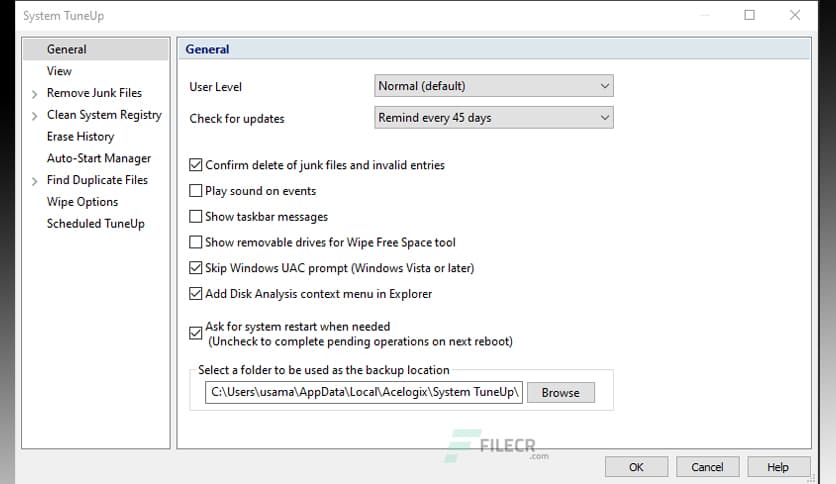Image resolution: width=836 pixels, height=484 pixels.
Task: Enable Show removable drives for Wipe tool
Action: tap(196, 242)
